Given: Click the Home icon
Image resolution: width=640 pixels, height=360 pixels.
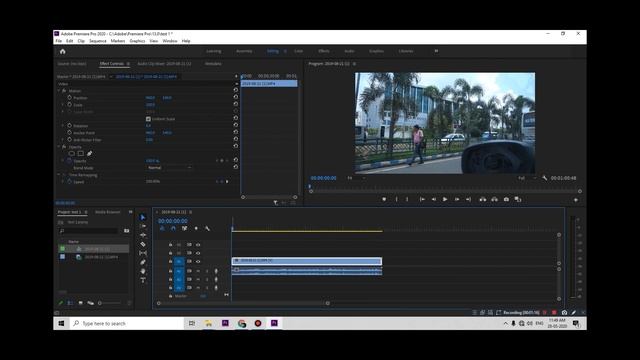Looking at the screenshot, I should coord(62,51).
